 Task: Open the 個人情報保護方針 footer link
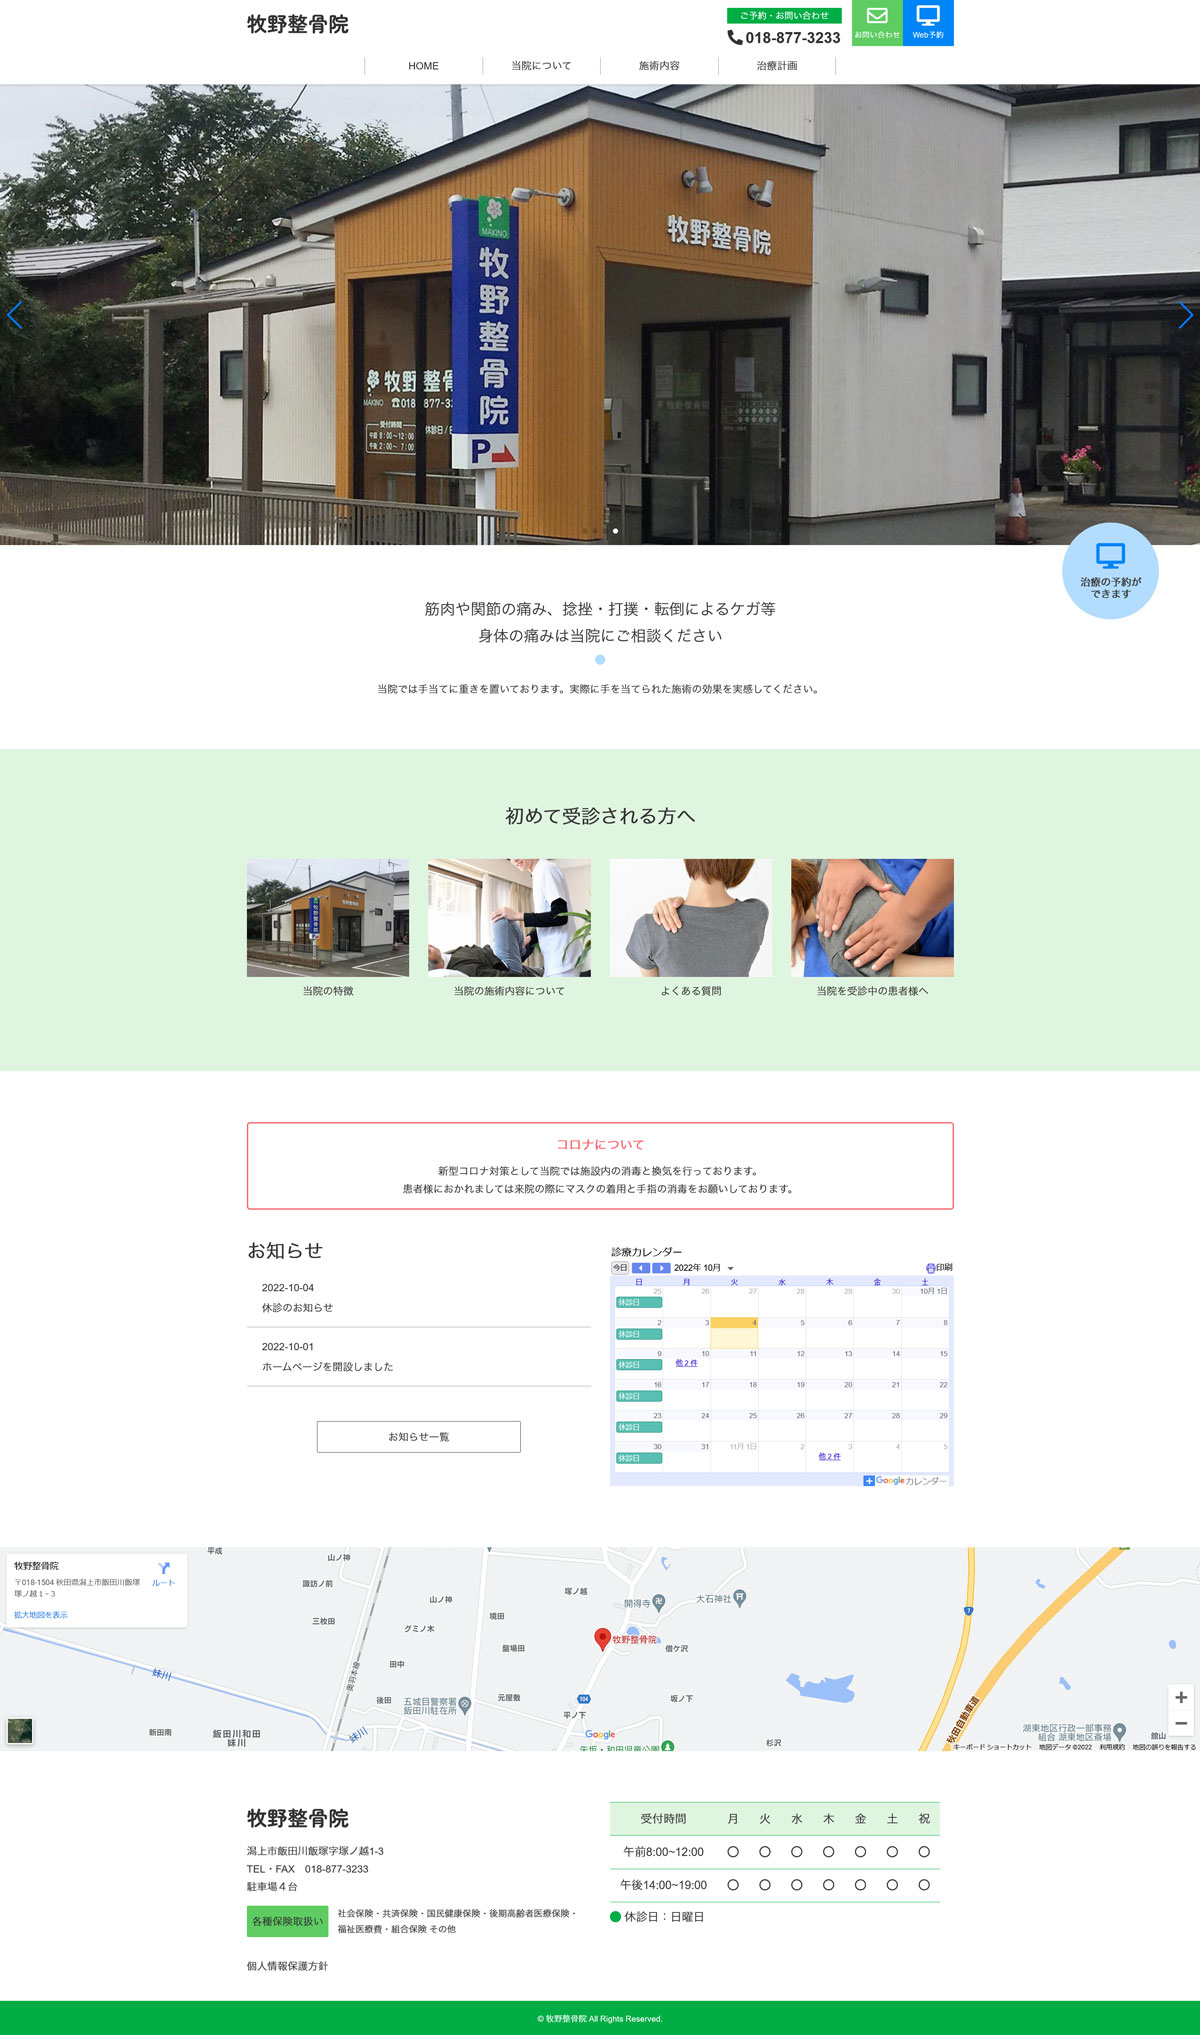click(x=287, y=1966)
